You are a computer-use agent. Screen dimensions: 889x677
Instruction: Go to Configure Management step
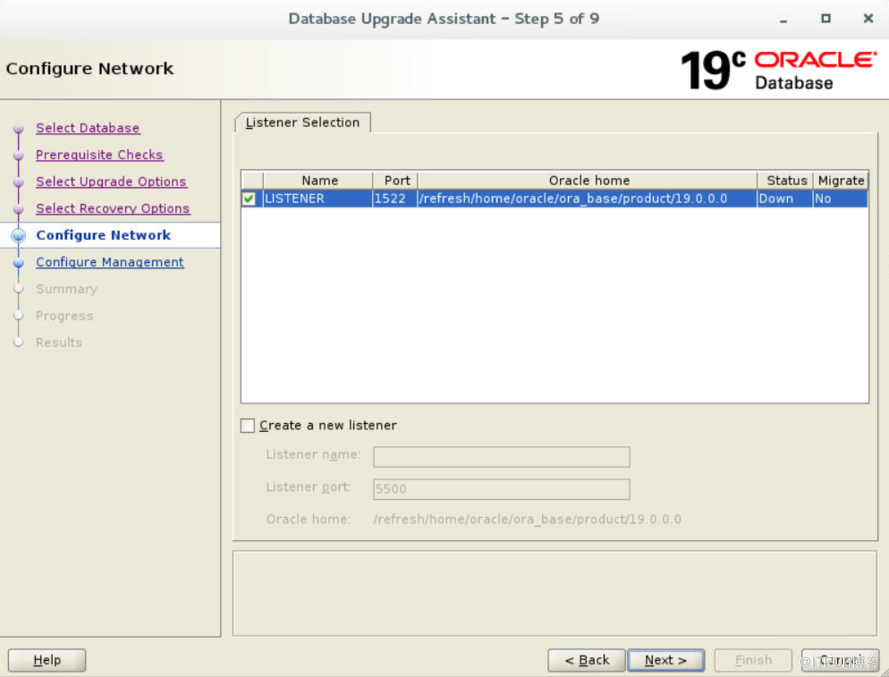(x=110, y=262)
